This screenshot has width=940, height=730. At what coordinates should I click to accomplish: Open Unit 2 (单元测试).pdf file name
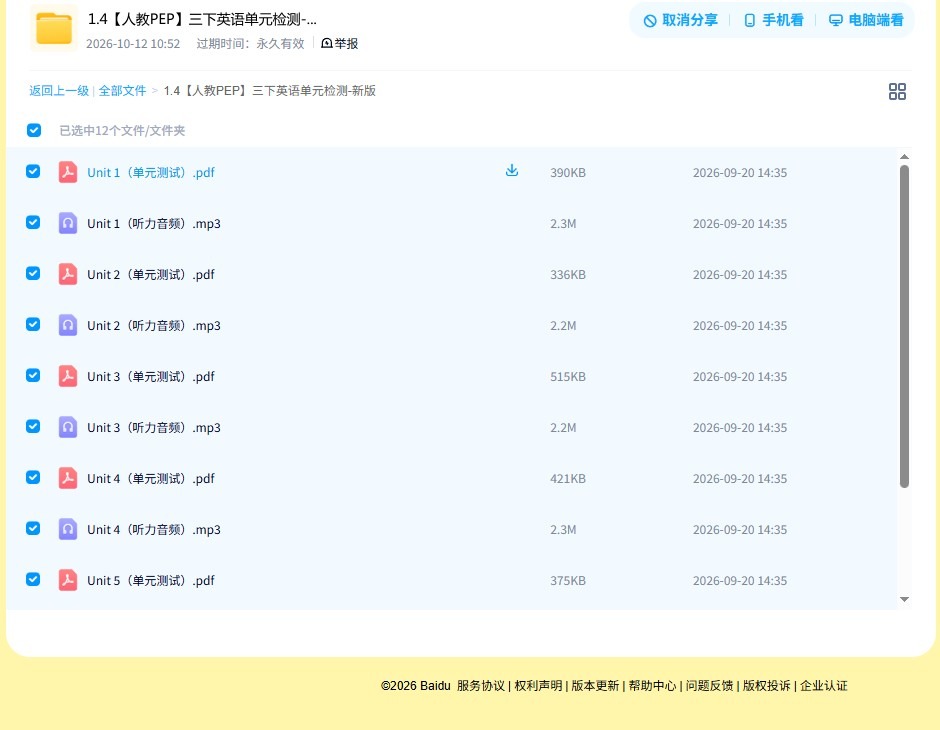point(150,274)
